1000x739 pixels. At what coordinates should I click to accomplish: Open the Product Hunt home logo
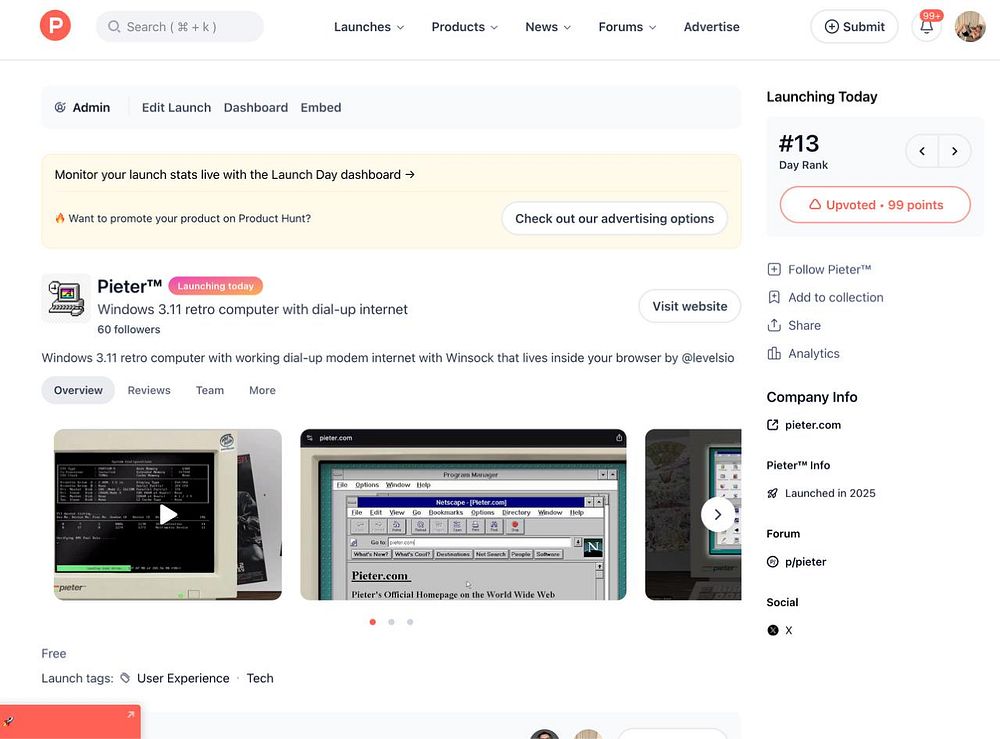coord(55,26)
